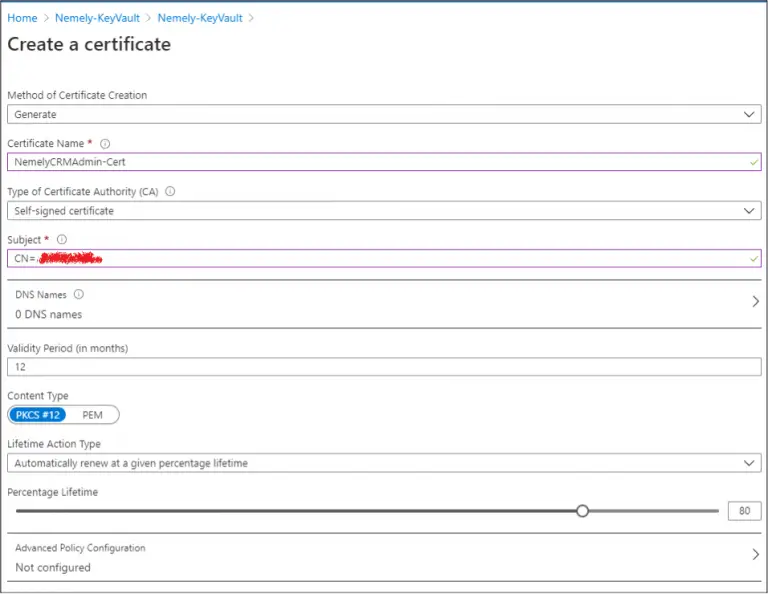Open DNS Names configuration chevron
The image size is (768, 594).
[755, 302]
